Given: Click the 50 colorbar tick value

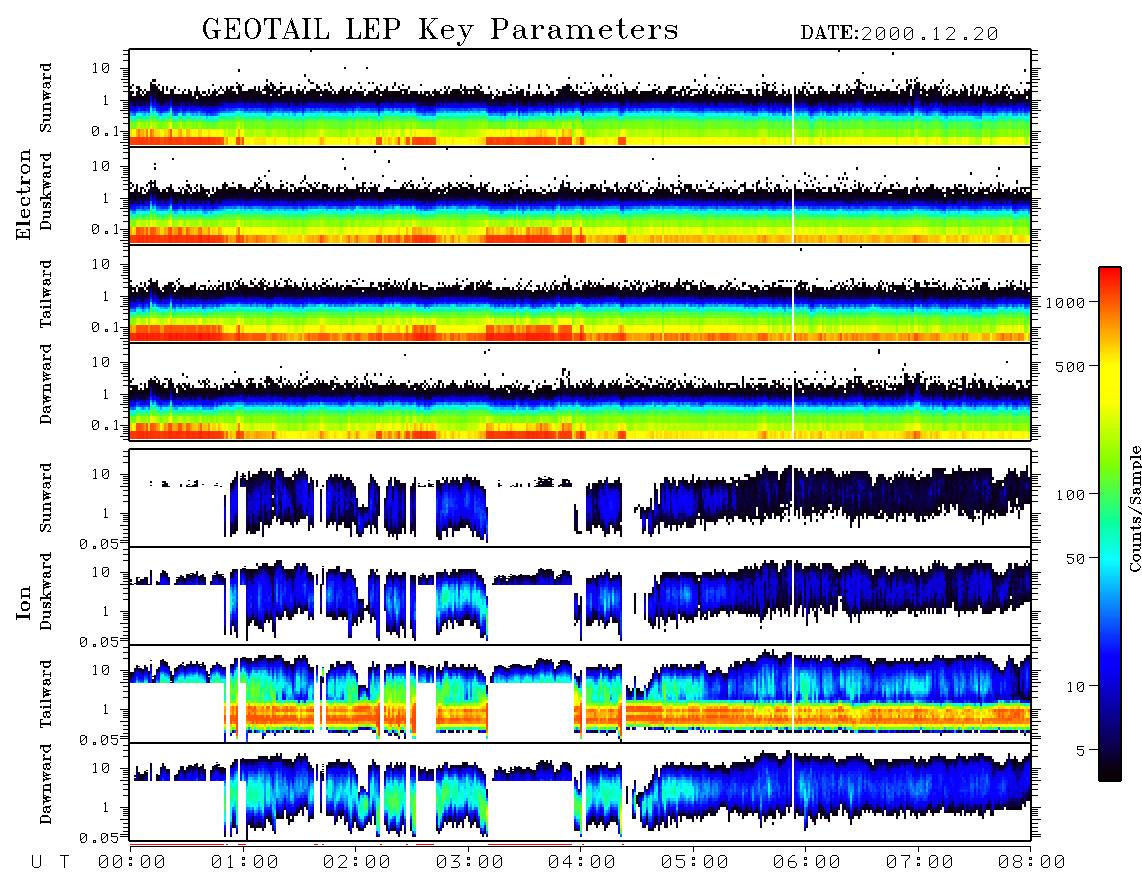Looking at the screenshot, I should click(1075, 559).
